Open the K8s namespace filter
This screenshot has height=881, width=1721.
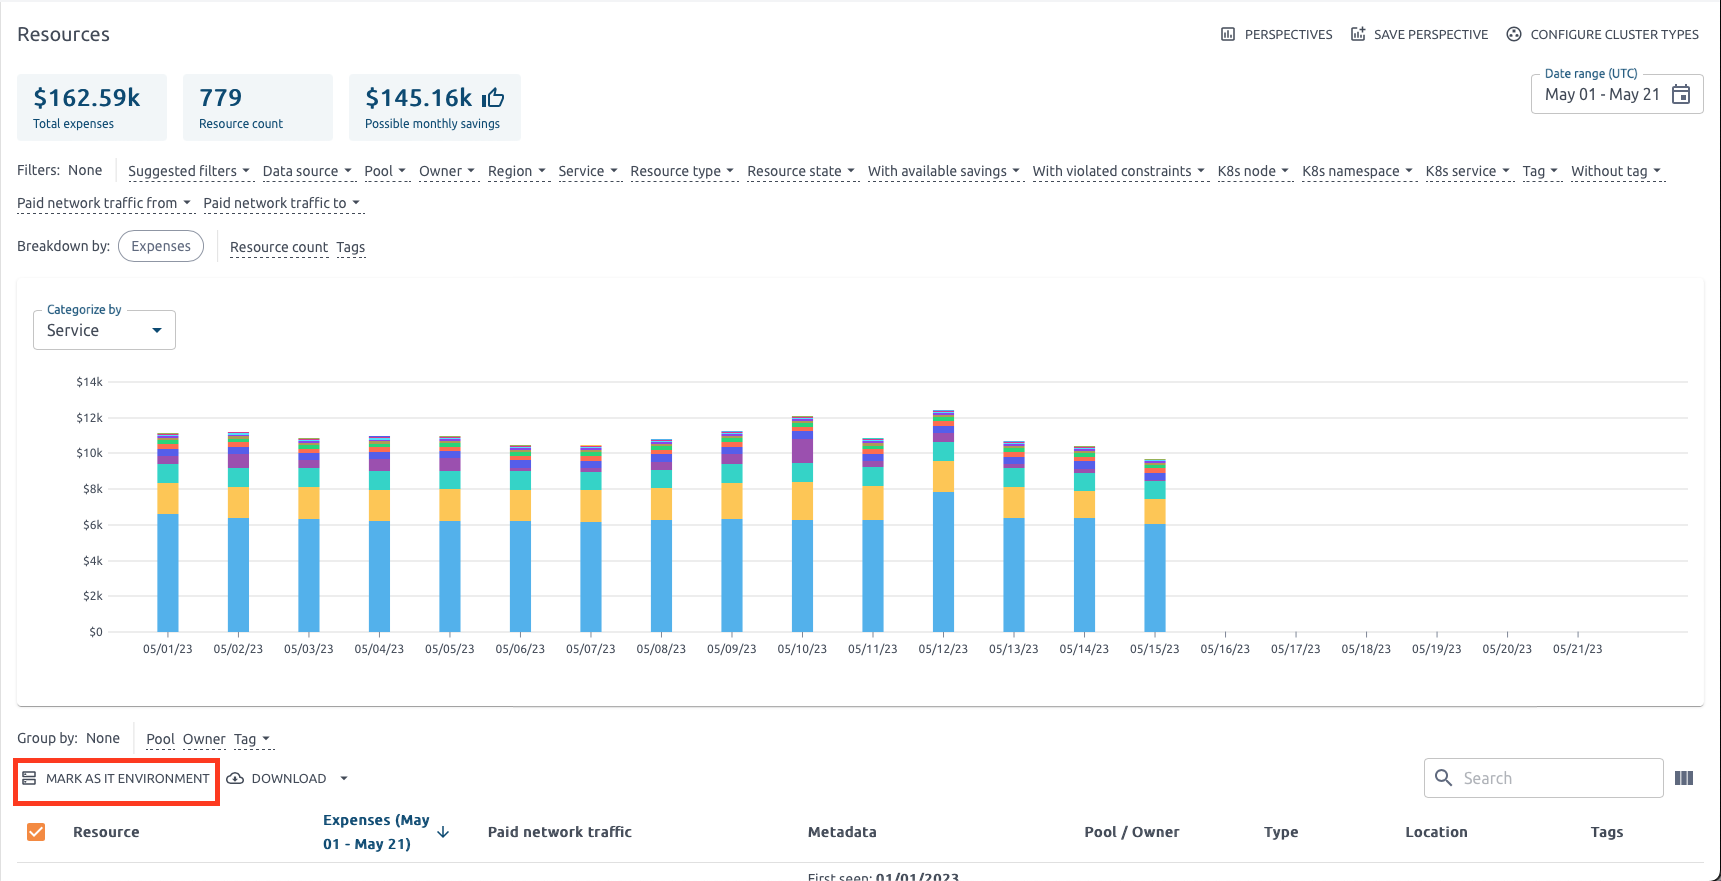1358,171
